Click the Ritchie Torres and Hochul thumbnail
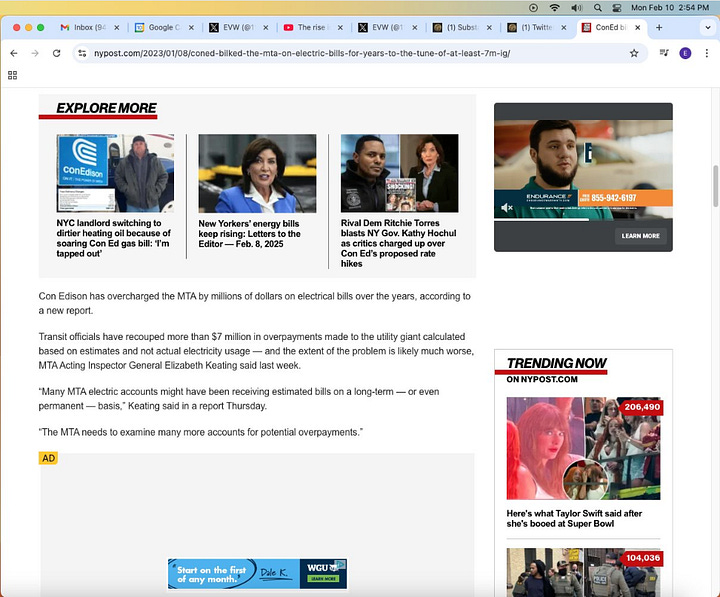This screenshot has height=597, width=720. [x=399, y=173]
